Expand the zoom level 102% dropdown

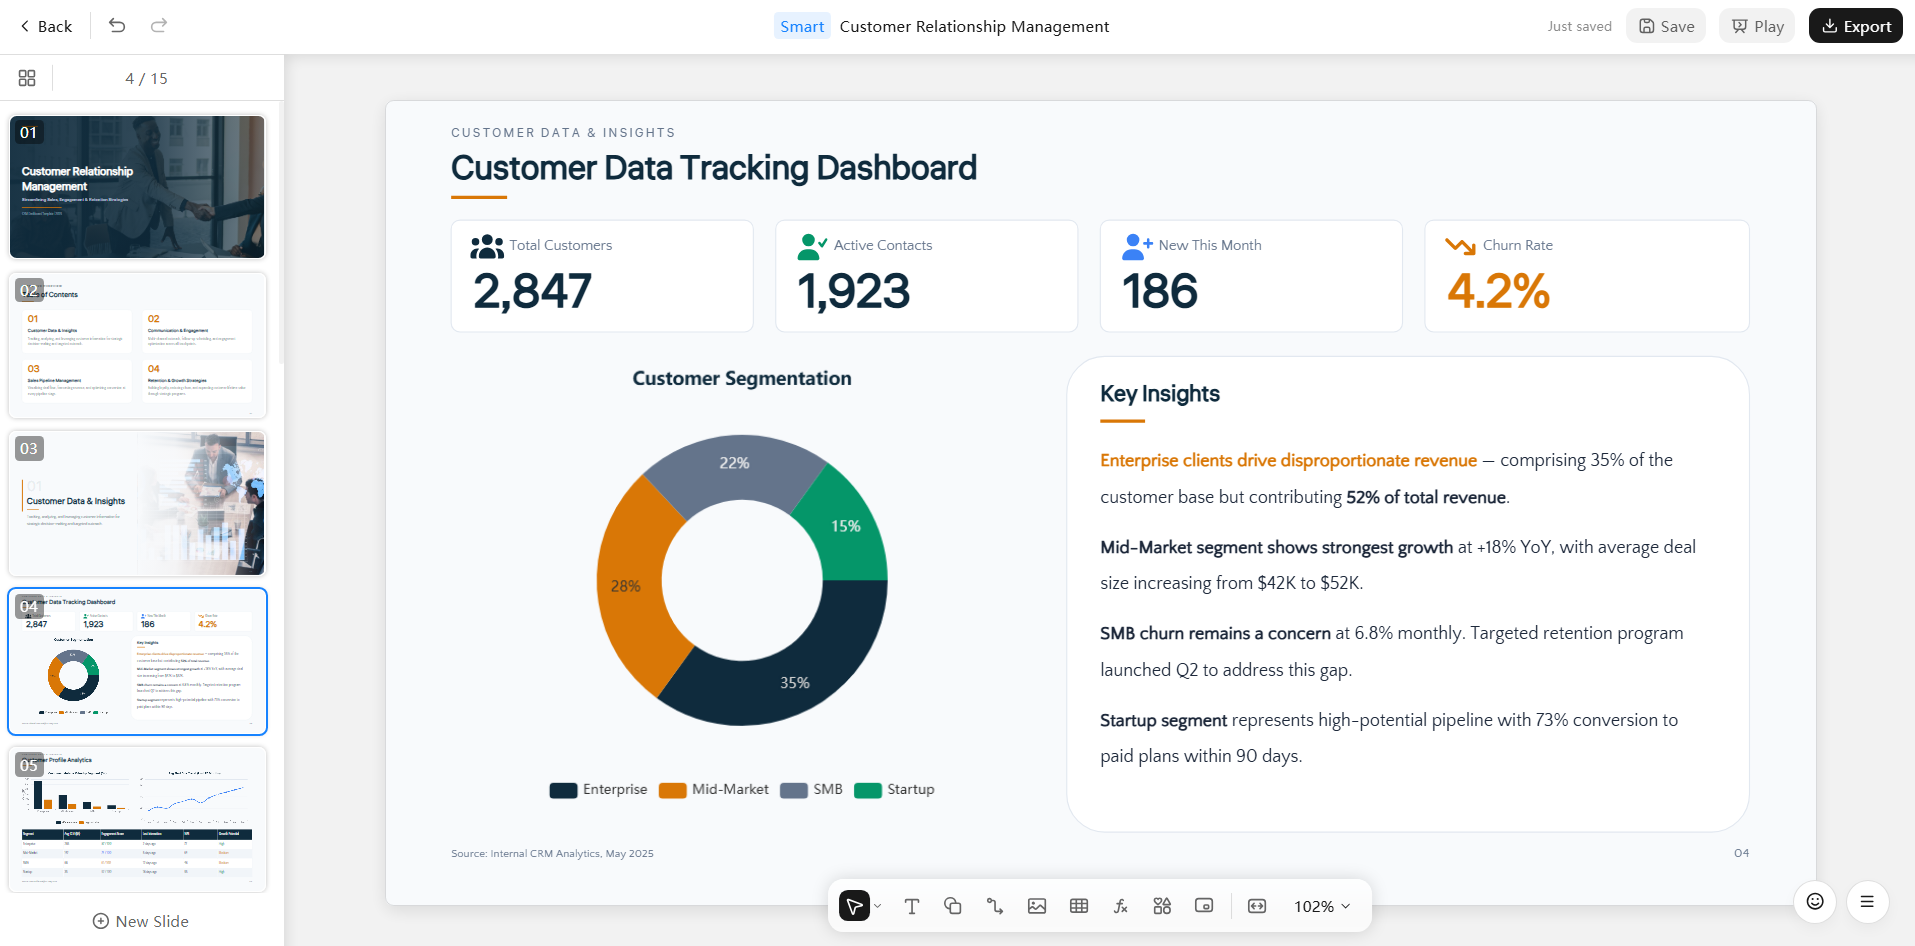1322,906
